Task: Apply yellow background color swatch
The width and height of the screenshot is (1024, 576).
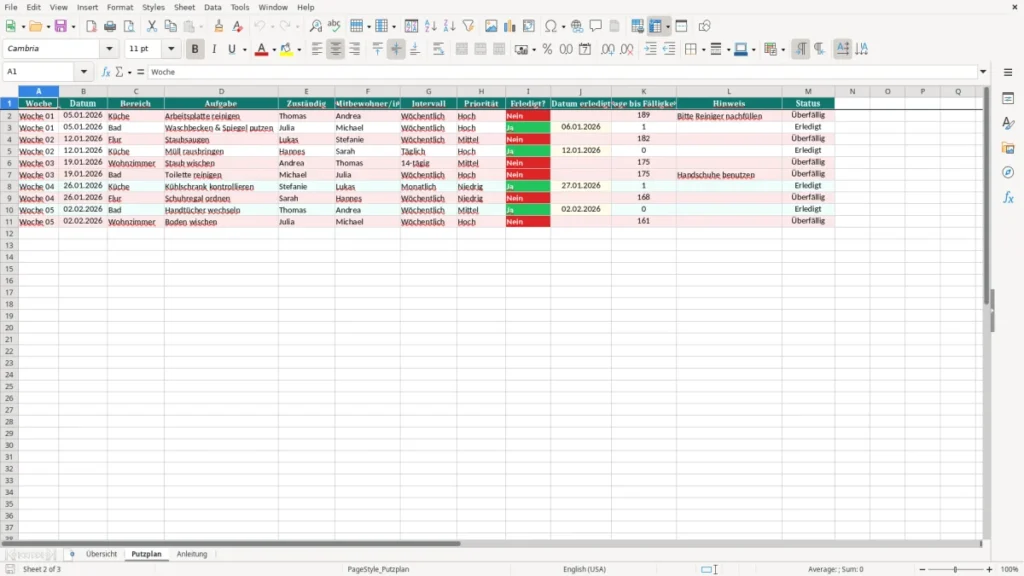Action: [286, 49]
